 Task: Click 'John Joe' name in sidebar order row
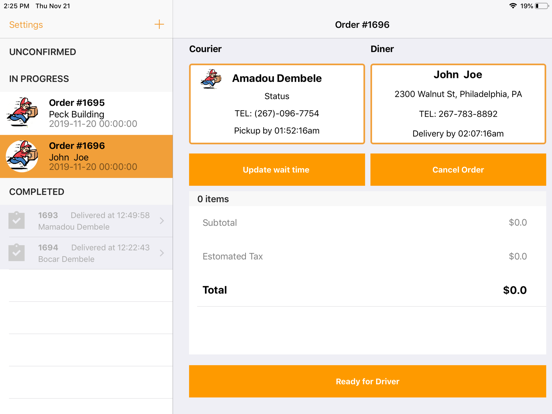click(x=69, y=157)
